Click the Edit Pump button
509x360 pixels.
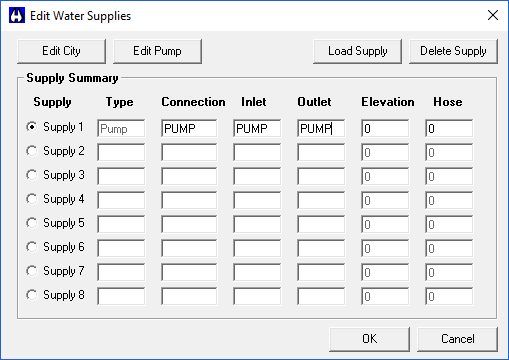pos(157,51)
